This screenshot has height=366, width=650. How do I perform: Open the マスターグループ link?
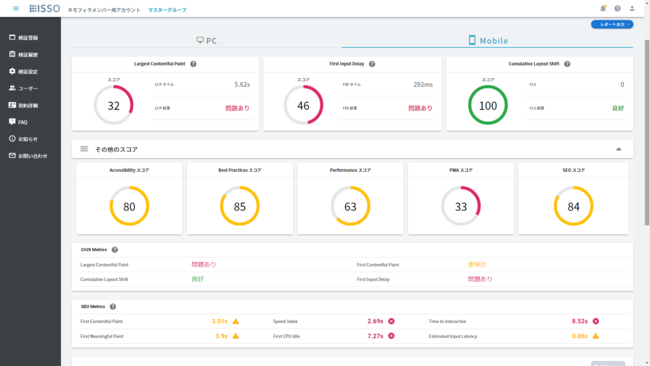click(167, 10)
